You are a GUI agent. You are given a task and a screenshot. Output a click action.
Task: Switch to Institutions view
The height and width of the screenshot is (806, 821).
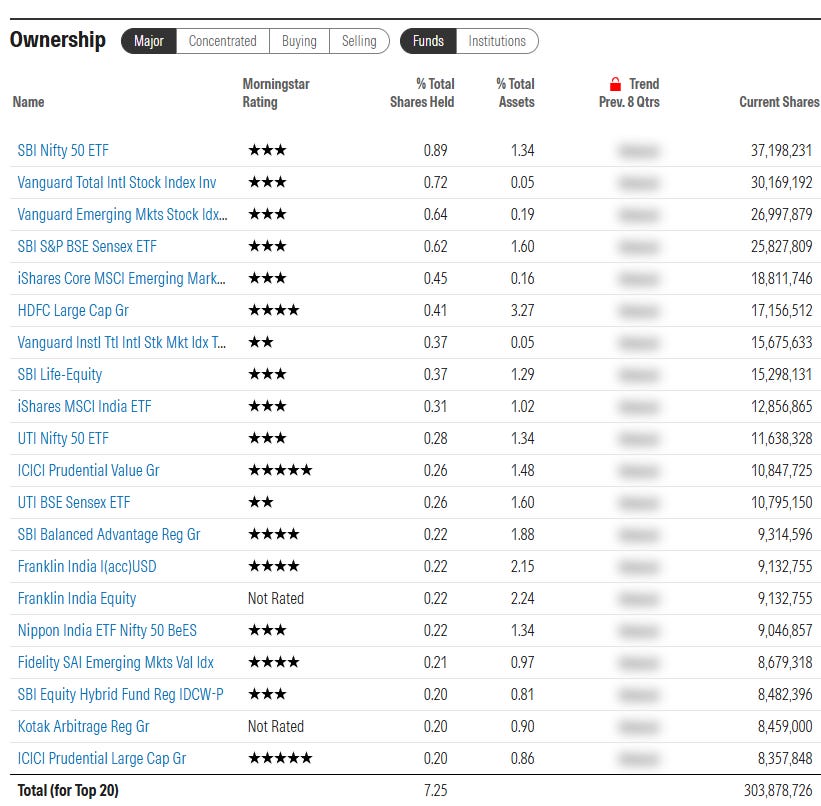pyautogui.click(x=497, y=41)
